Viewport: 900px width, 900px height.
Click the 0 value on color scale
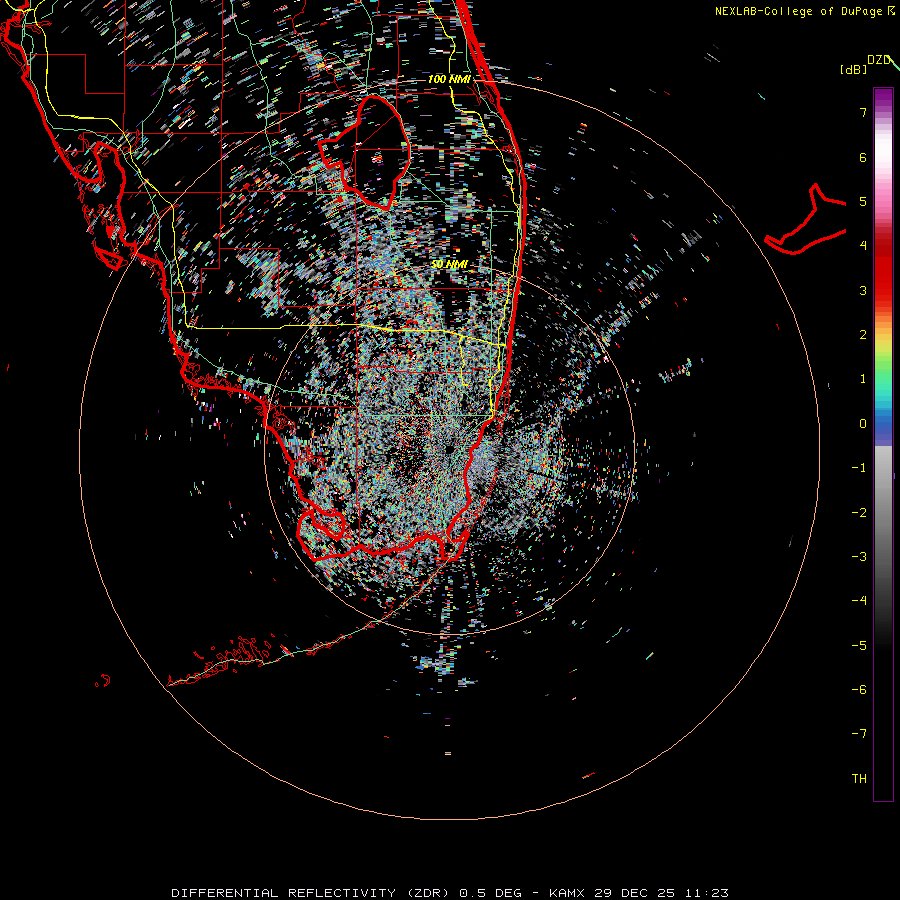863,424
